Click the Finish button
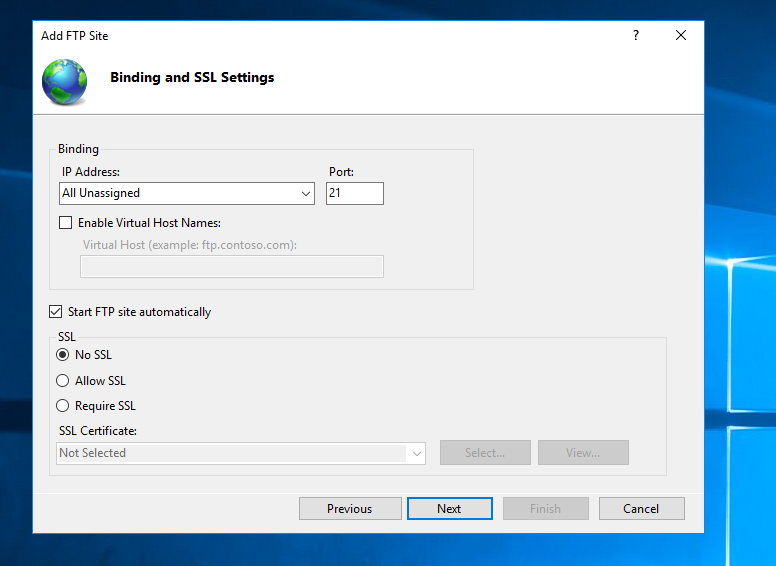Viewport: 776px width, 566px height. (545, 509)
